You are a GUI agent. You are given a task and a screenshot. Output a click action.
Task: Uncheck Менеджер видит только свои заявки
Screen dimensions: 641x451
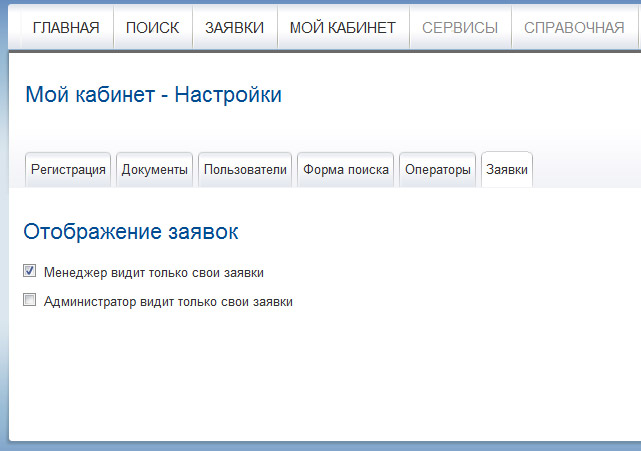click(x=29, y=271)
